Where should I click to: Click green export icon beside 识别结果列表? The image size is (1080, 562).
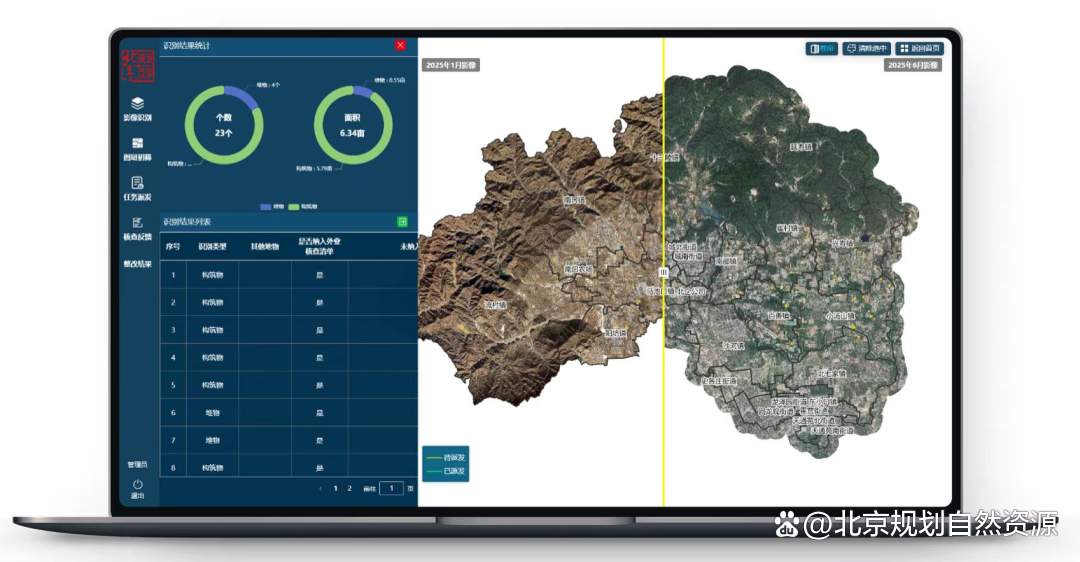[402, 221]
